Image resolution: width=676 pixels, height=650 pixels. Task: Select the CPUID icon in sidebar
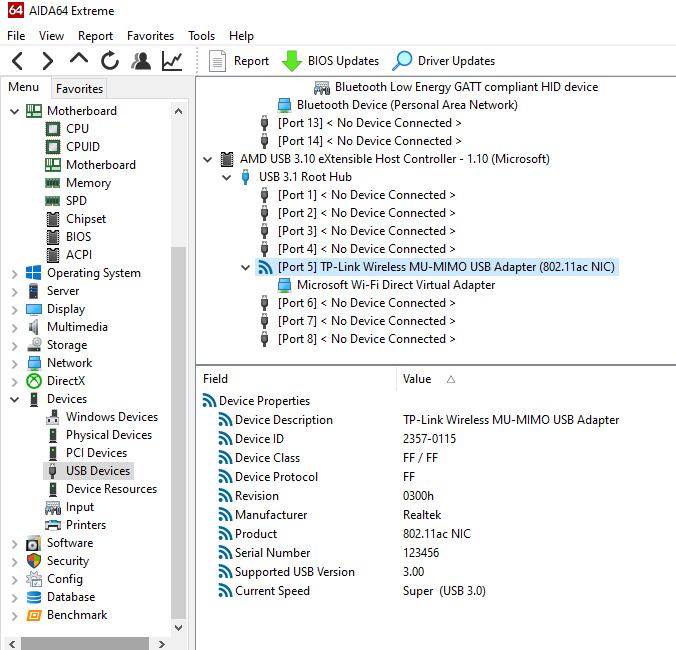tap(53, 147)
